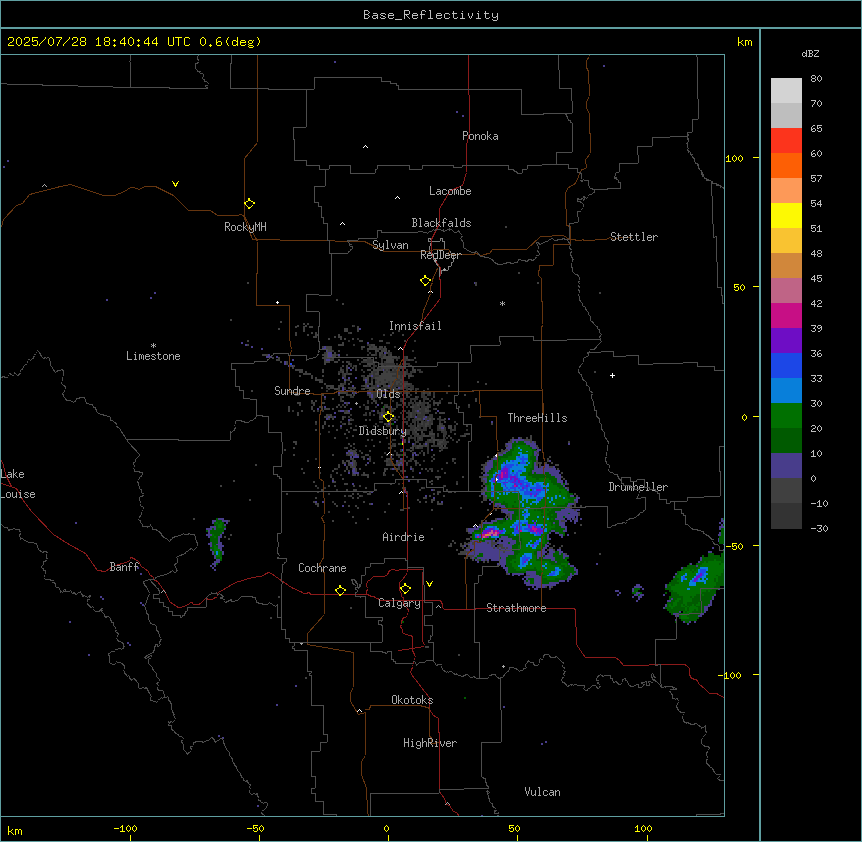Click the green storm cell at the map's east edge

pyautogui.click(x=694, y=586)
